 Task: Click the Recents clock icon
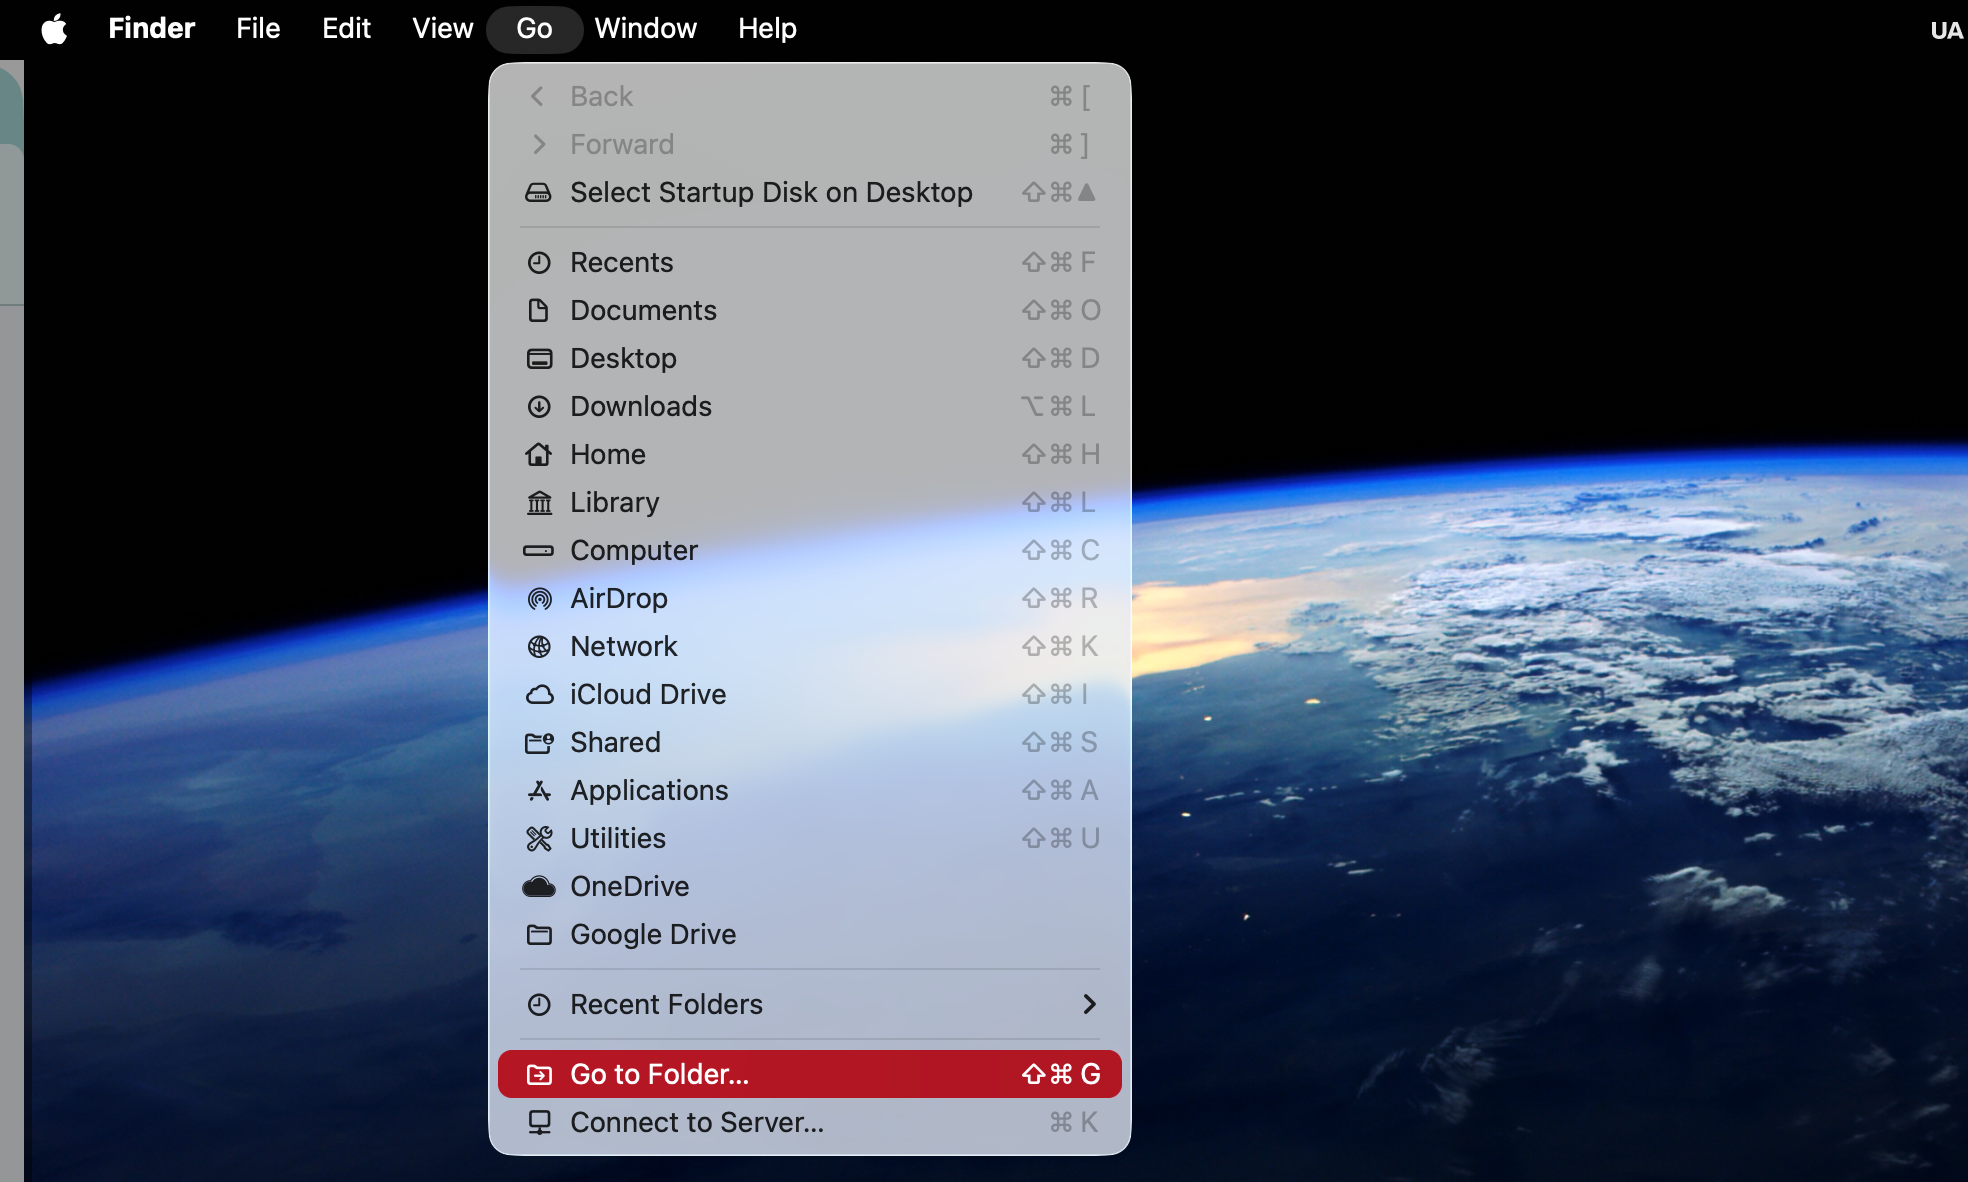click(x=539, y=262)
